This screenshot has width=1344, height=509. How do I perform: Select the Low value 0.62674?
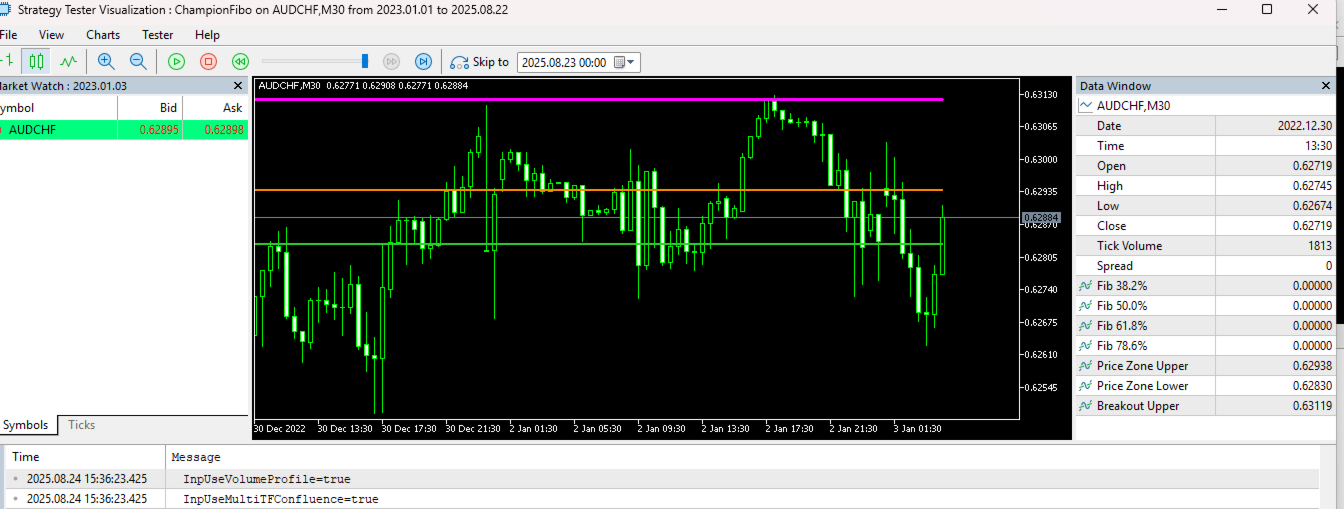(x=1312, y=206)
